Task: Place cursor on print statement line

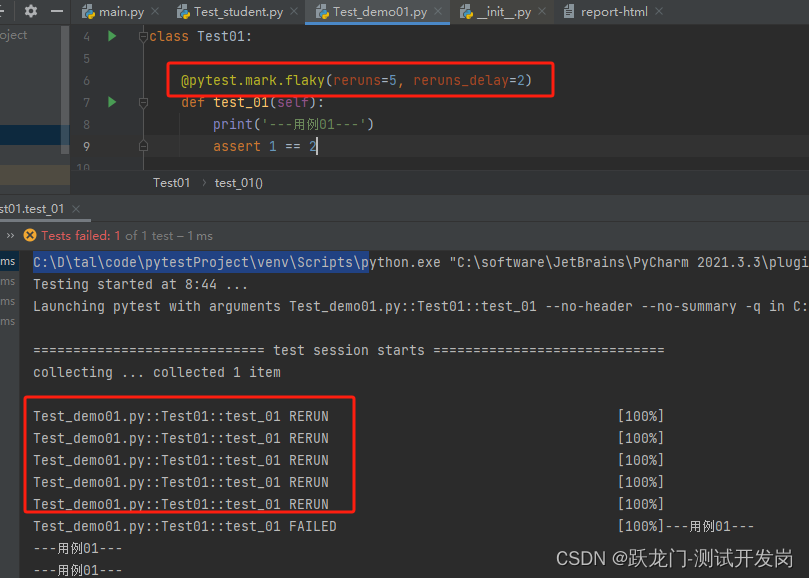Action: pos(293,124)
